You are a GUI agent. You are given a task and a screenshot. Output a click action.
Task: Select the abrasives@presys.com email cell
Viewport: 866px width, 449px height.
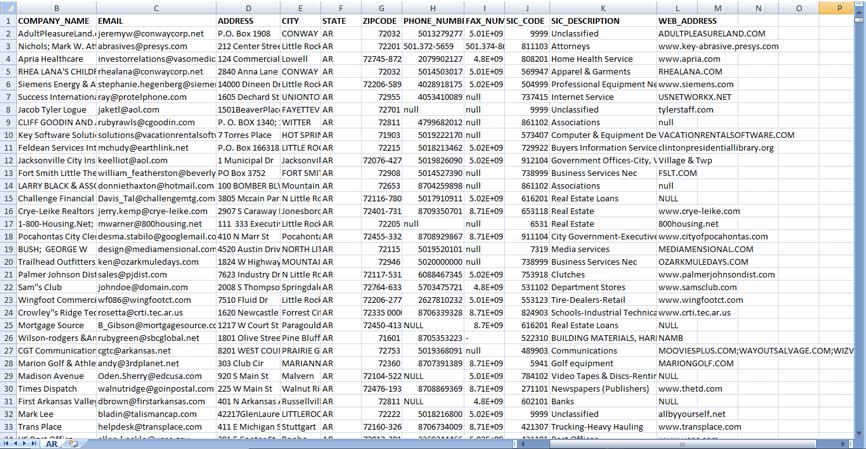[x=156, y=46]
